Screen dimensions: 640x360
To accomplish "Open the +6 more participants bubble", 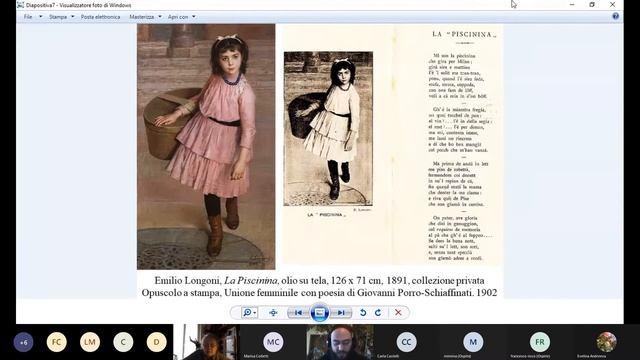I will (23, 342).
